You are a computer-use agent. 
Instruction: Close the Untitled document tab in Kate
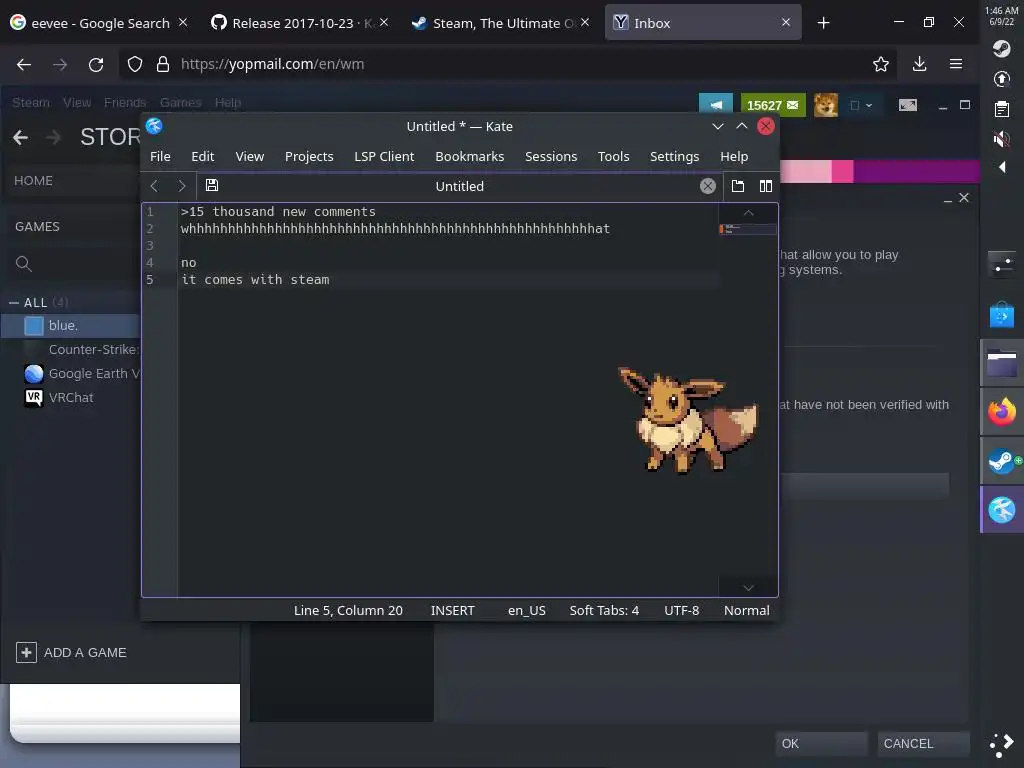click(707, 186)
